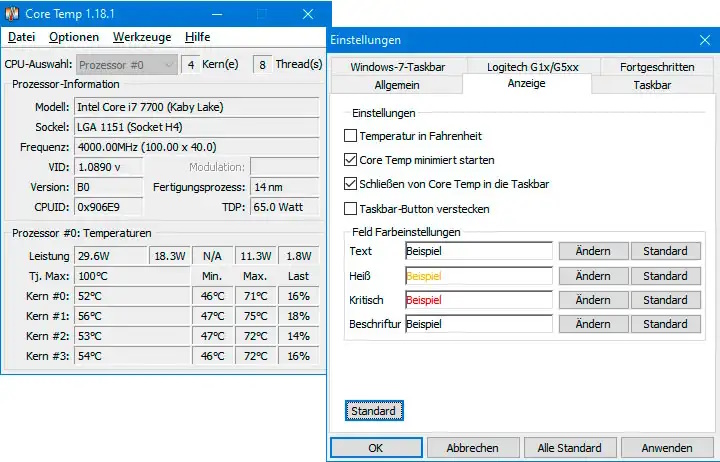This screenshot has width=720, height=462.
Task: Reset Heiß color with its Standard button
Action: tap(665, 276)
